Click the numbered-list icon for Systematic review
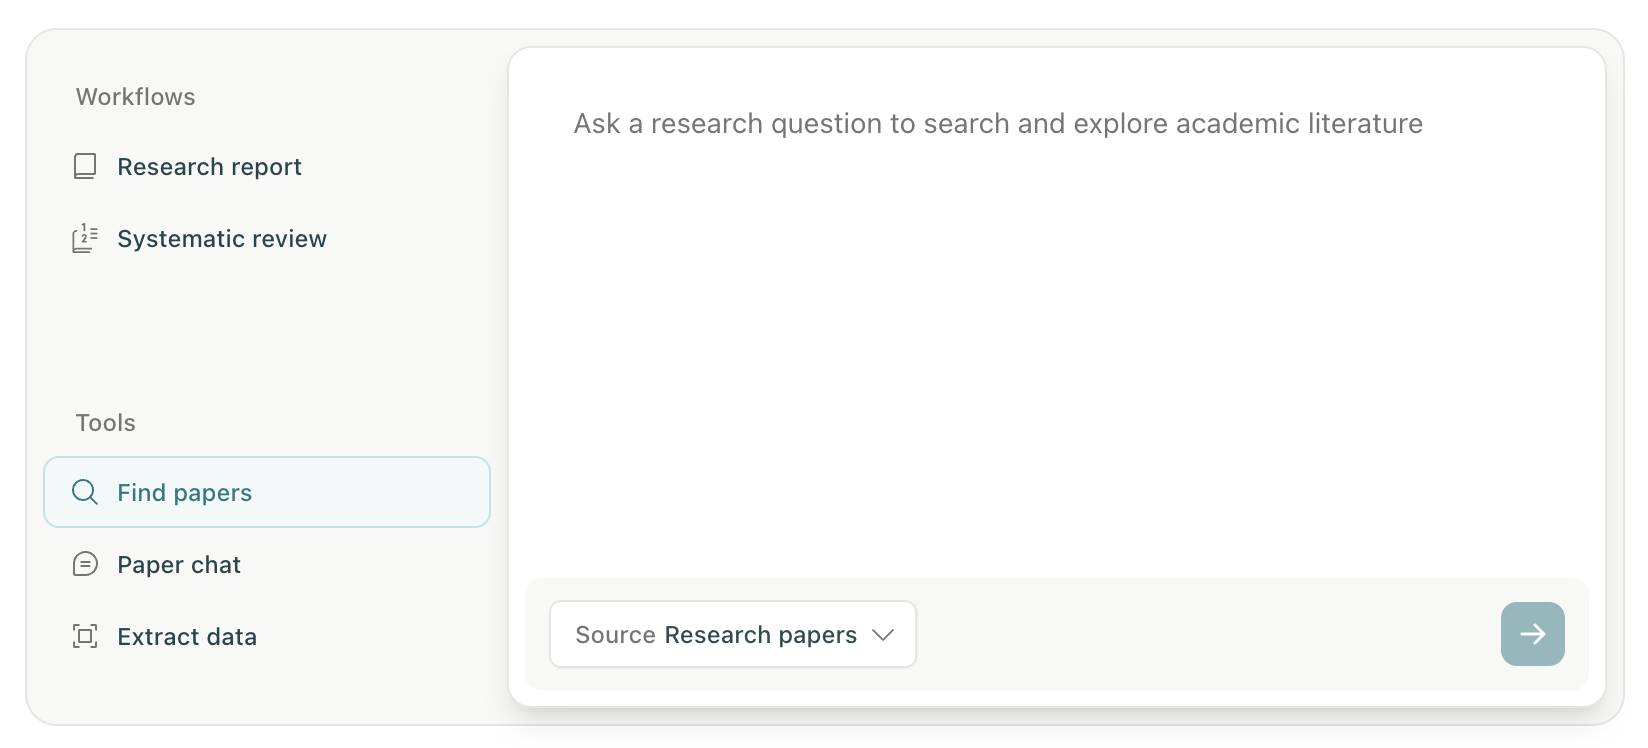This screenshot has width=1648, height=748. 85,239
